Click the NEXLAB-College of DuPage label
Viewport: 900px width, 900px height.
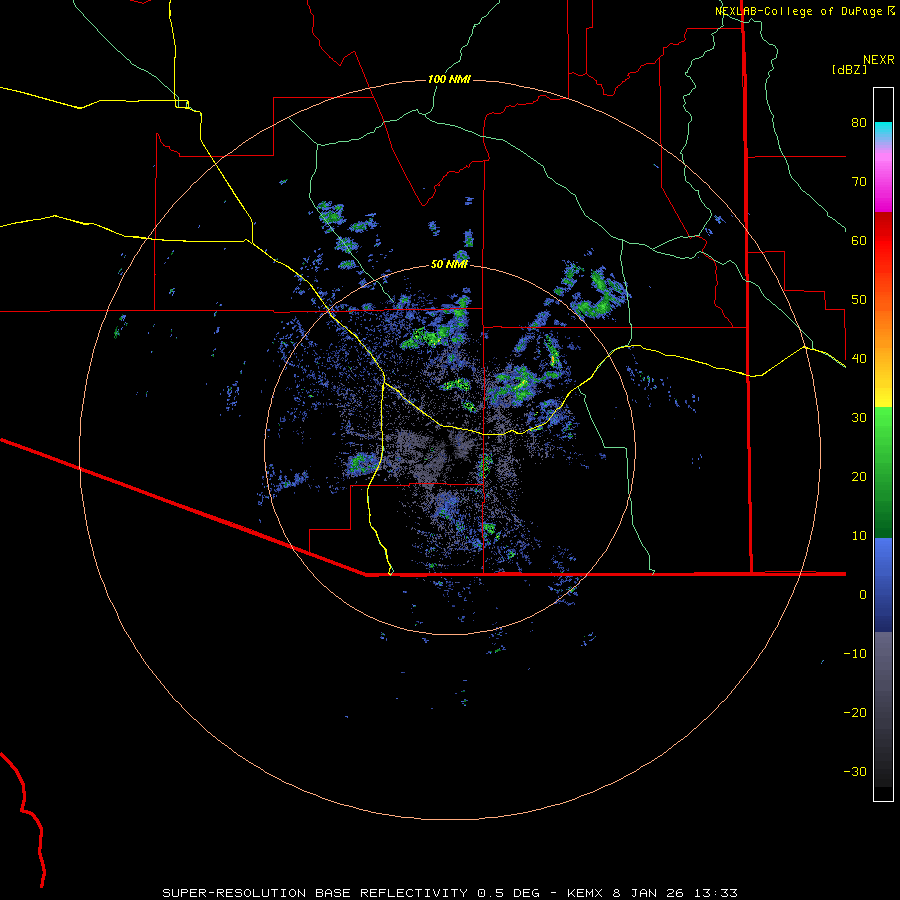pyautogui.click(x=799, y=11)
